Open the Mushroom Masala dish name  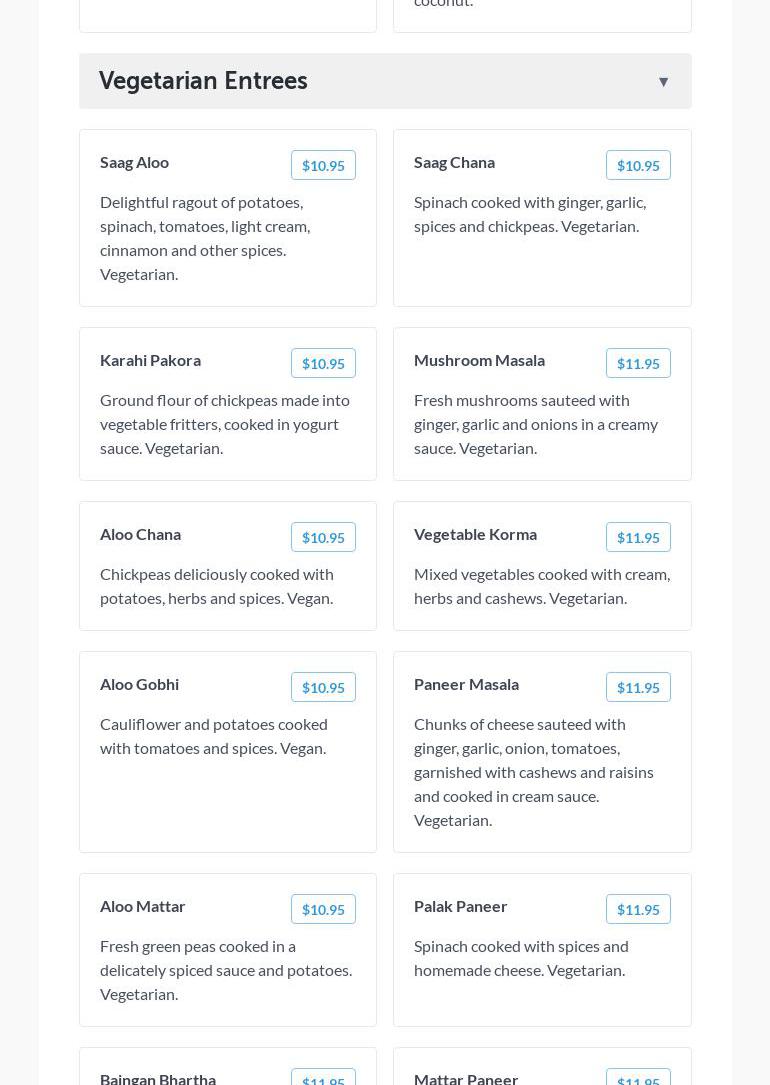coord(479,360)
